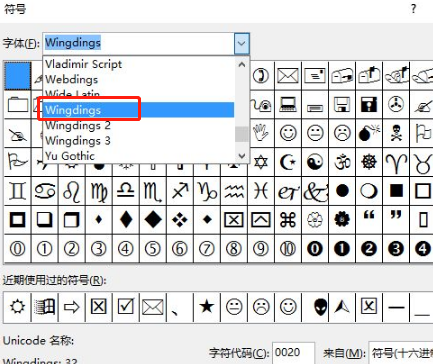
Task: Pick the envelope from recently used symbols
Action: pos(153,307)
